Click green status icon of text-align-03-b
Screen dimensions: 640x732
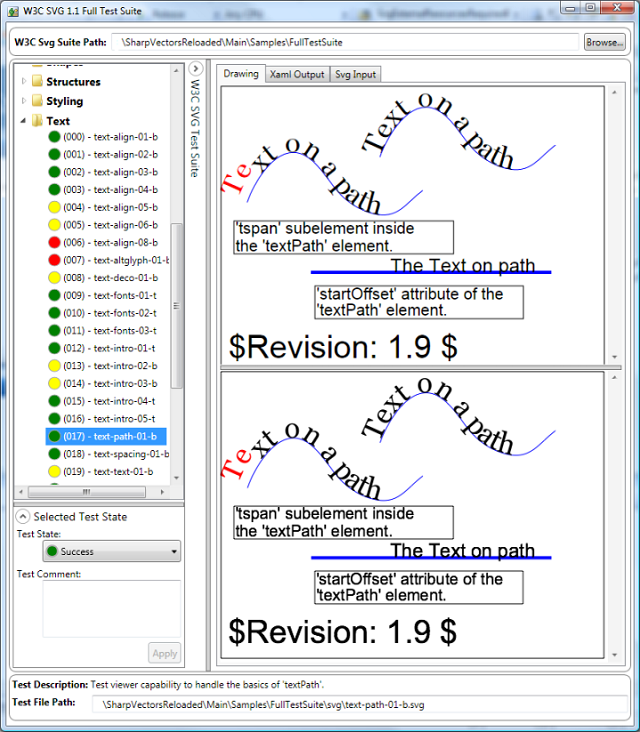pos(54,172)
